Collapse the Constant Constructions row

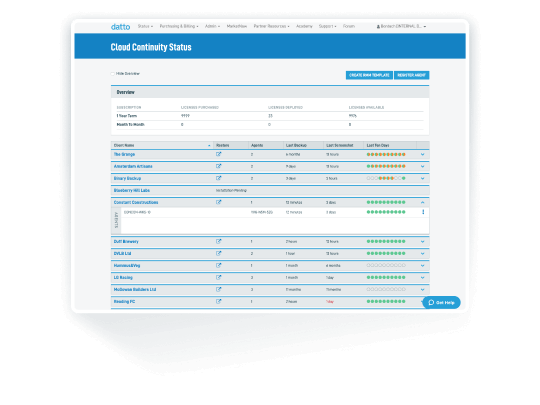point(423,202)
